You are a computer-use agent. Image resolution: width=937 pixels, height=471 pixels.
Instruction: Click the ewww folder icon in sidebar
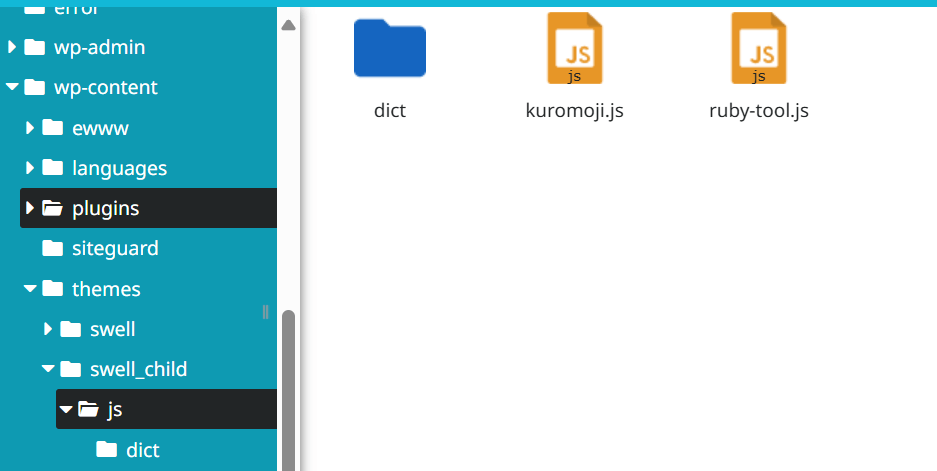[x=53, y=128]
